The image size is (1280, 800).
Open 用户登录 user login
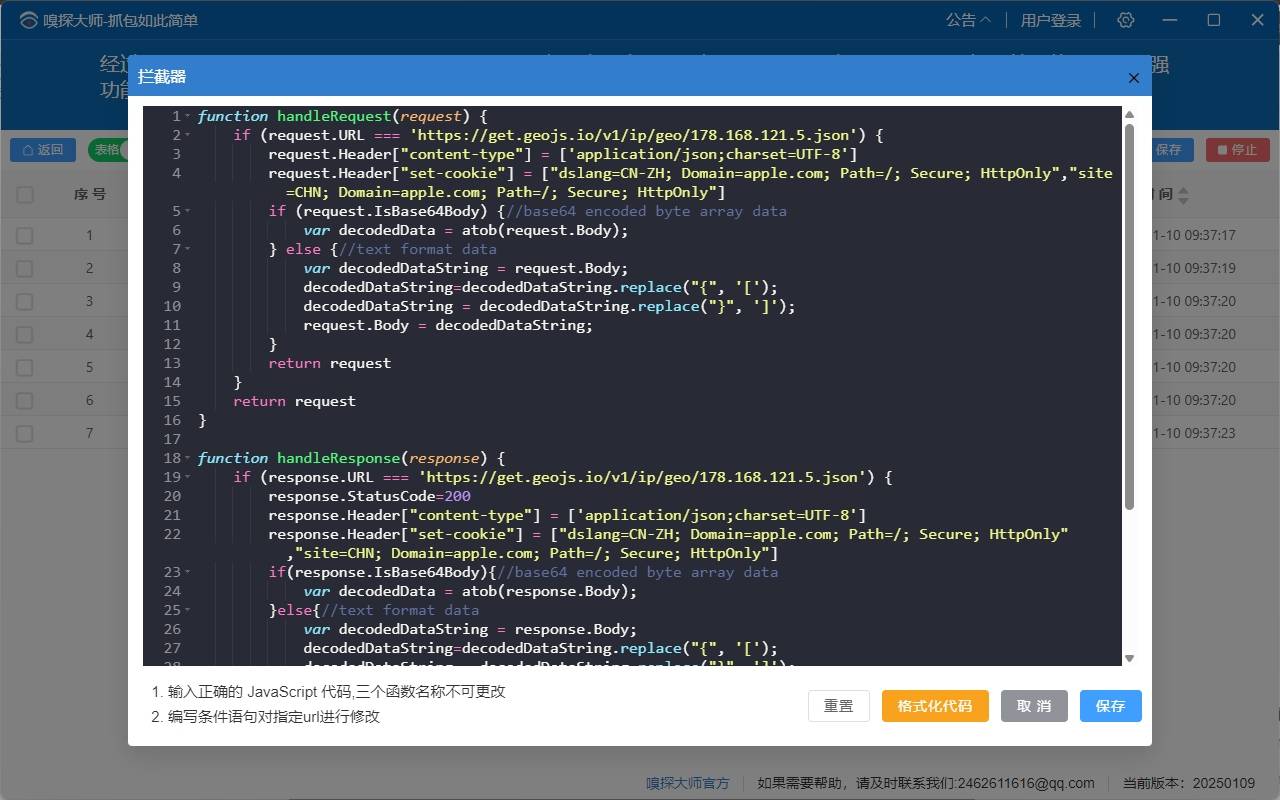tap(1051, 20)
